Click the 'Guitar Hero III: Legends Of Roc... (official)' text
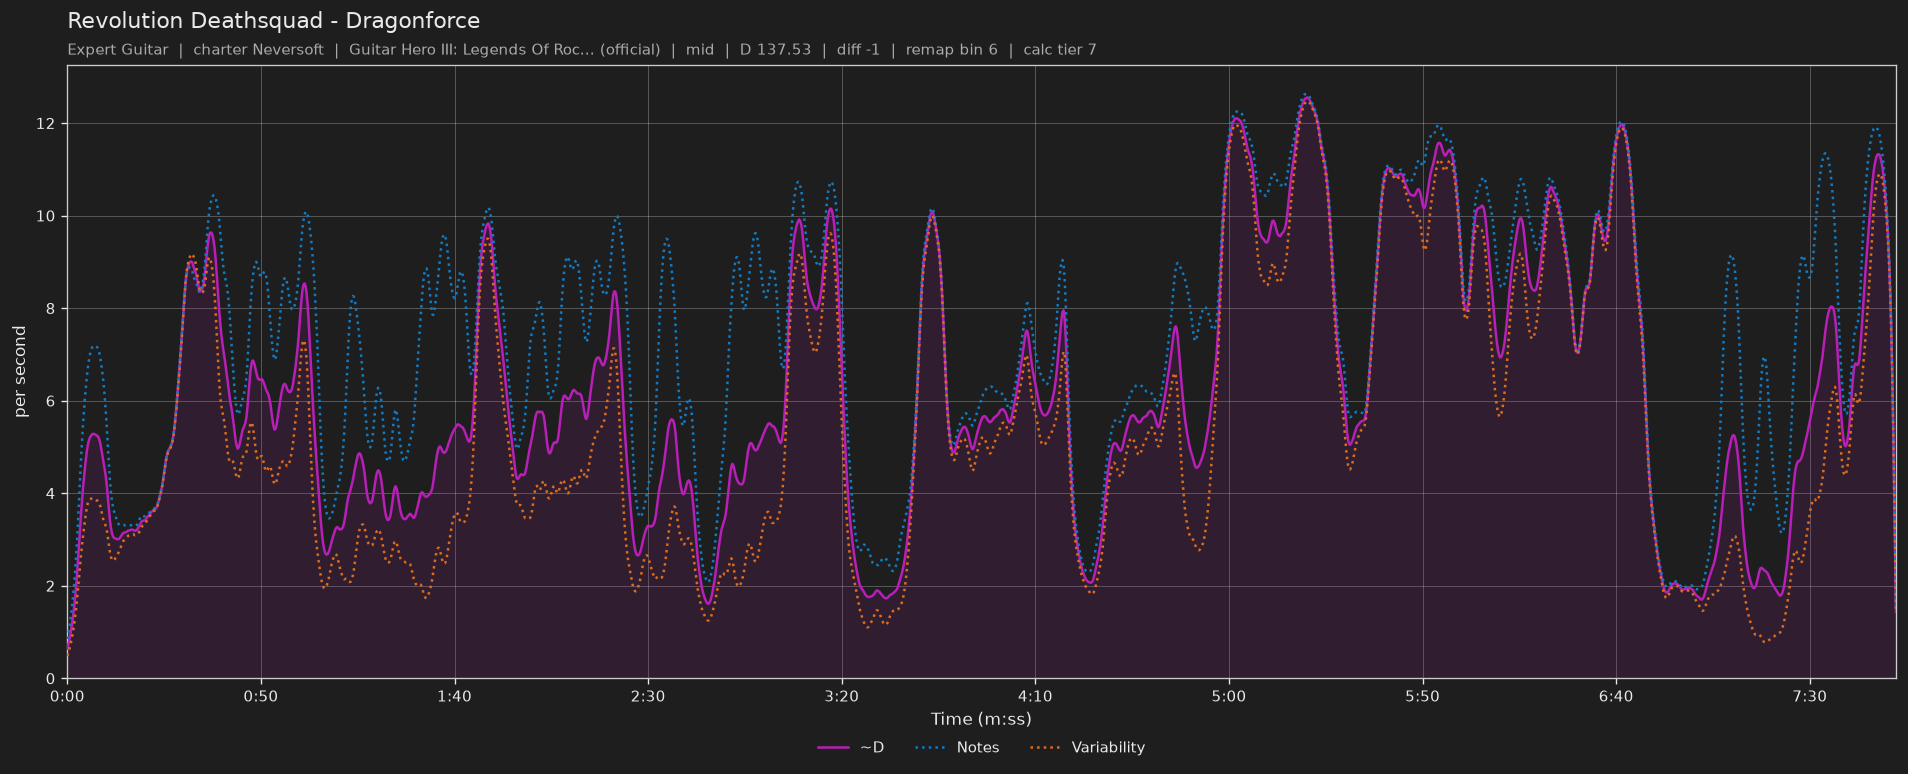The height and width of the screenshot is (774, 1908). (504, 50)
